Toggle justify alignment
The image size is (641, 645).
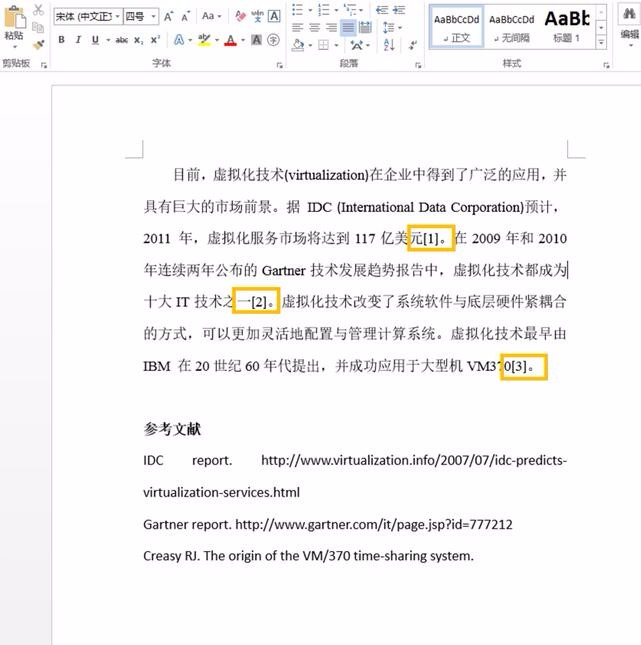pos(348,28)
